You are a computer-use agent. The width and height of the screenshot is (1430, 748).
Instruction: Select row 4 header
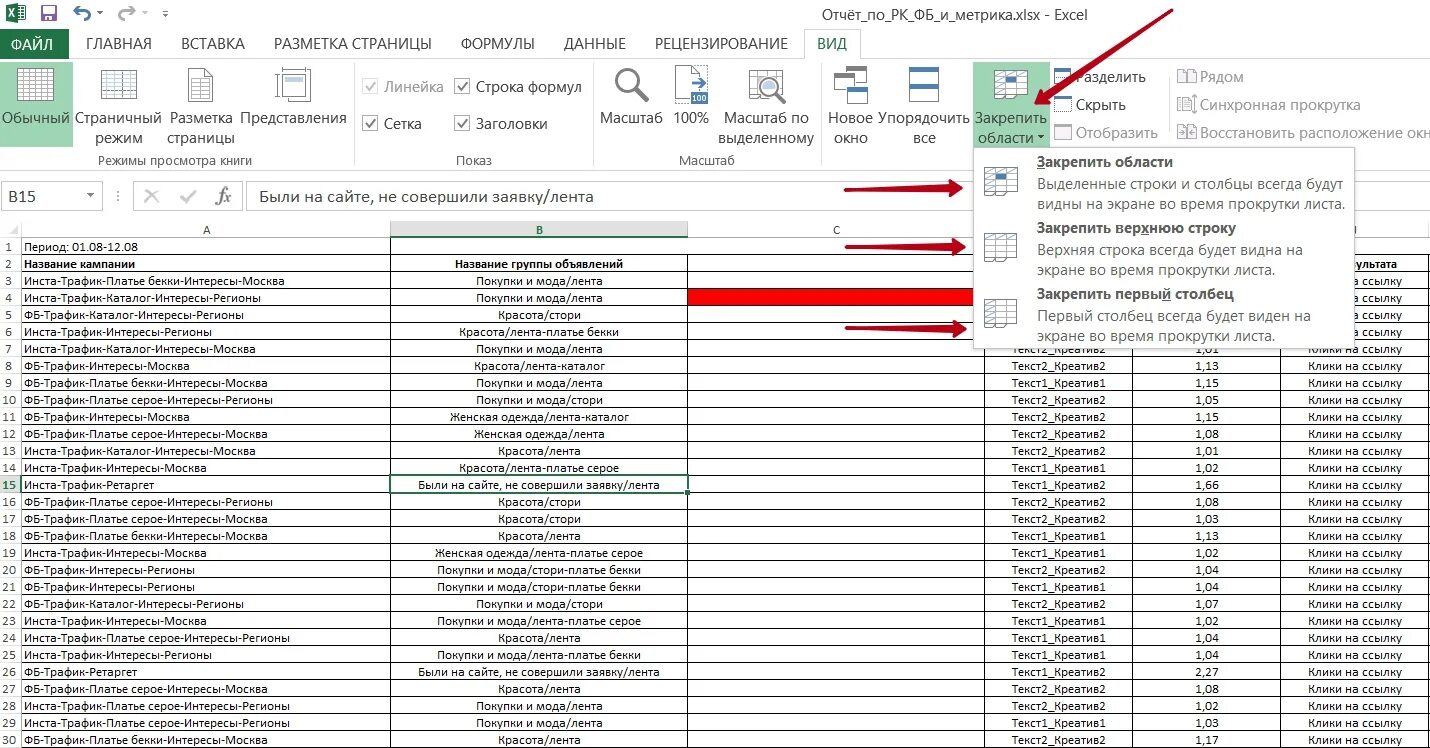pyautogui.click(x=10, y=298)
